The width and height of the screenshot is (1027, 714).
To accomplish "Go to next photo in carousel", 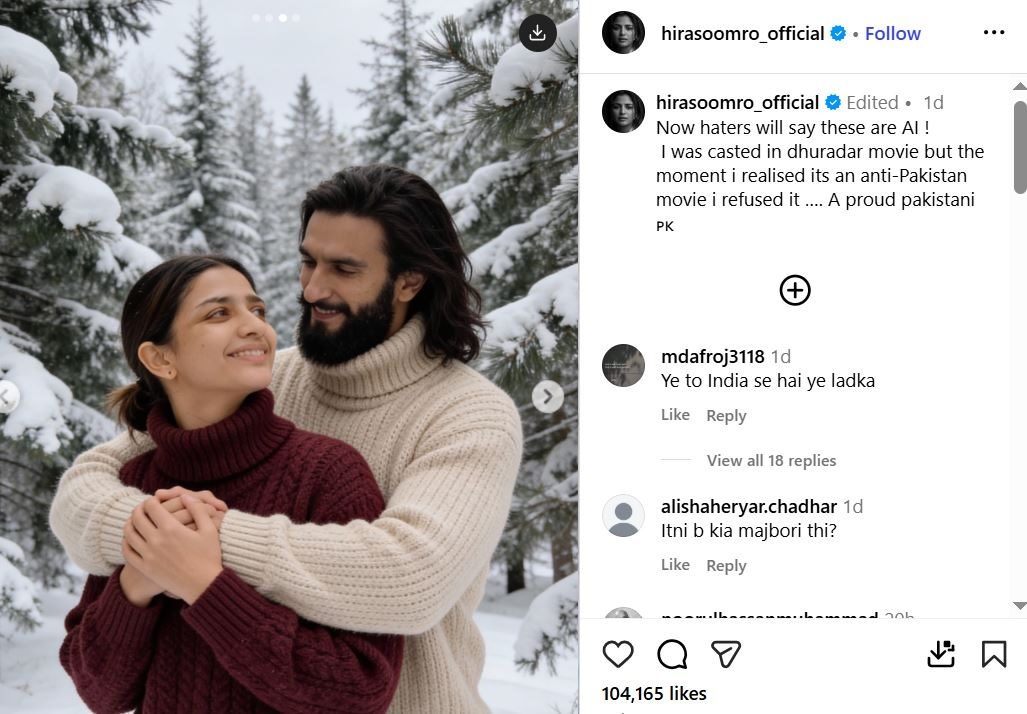I will pyautogui.click(x=547, y=397).
